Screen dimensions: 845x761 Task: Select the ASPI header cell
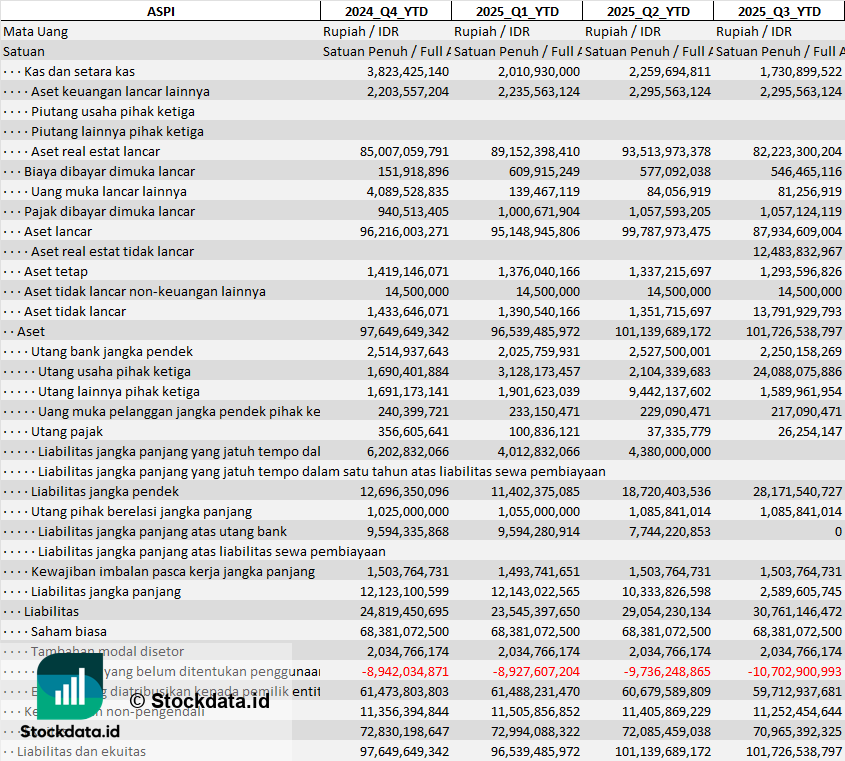coord(160,11)
